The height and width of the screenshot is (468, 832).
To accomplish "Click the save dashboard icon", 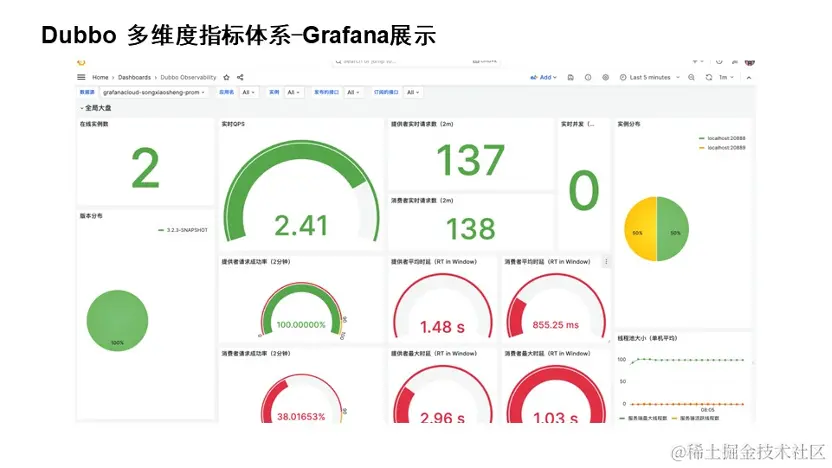I will (x=570, y=77).
